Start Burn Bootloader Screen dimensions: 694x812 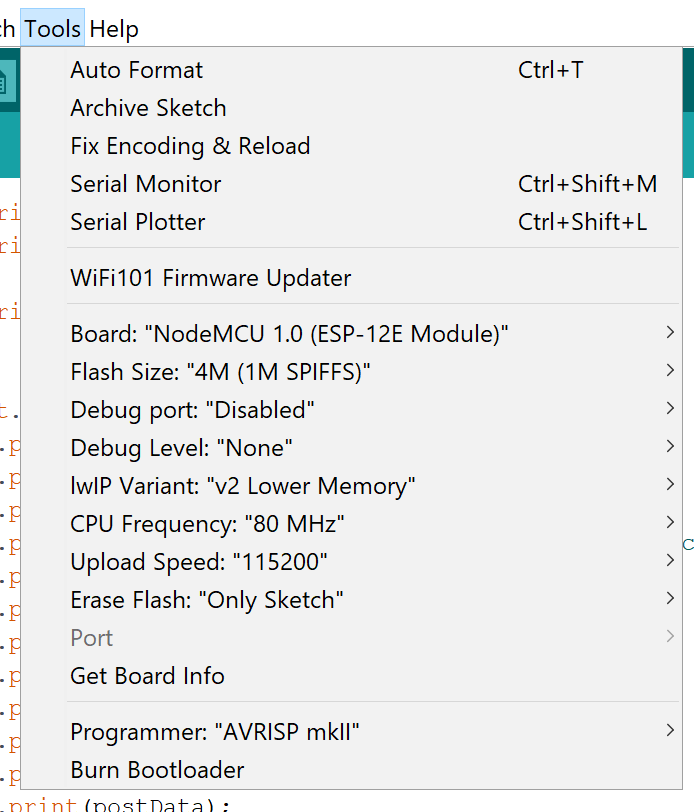pyautogui.click(x=157, y=770)
